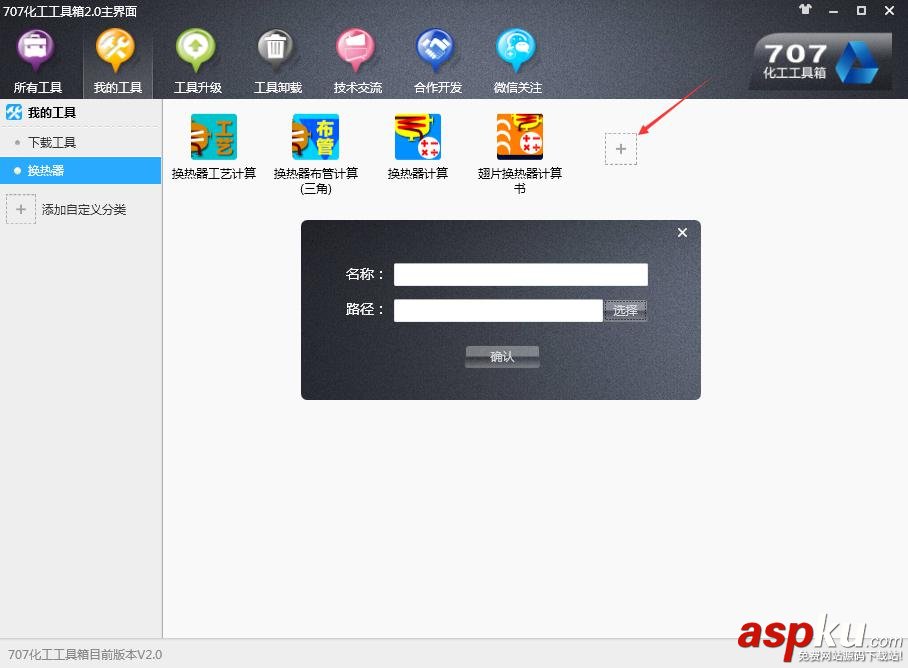Select 换热器 category in the sidebar
The image size is (908, 668).
(80, 170)
